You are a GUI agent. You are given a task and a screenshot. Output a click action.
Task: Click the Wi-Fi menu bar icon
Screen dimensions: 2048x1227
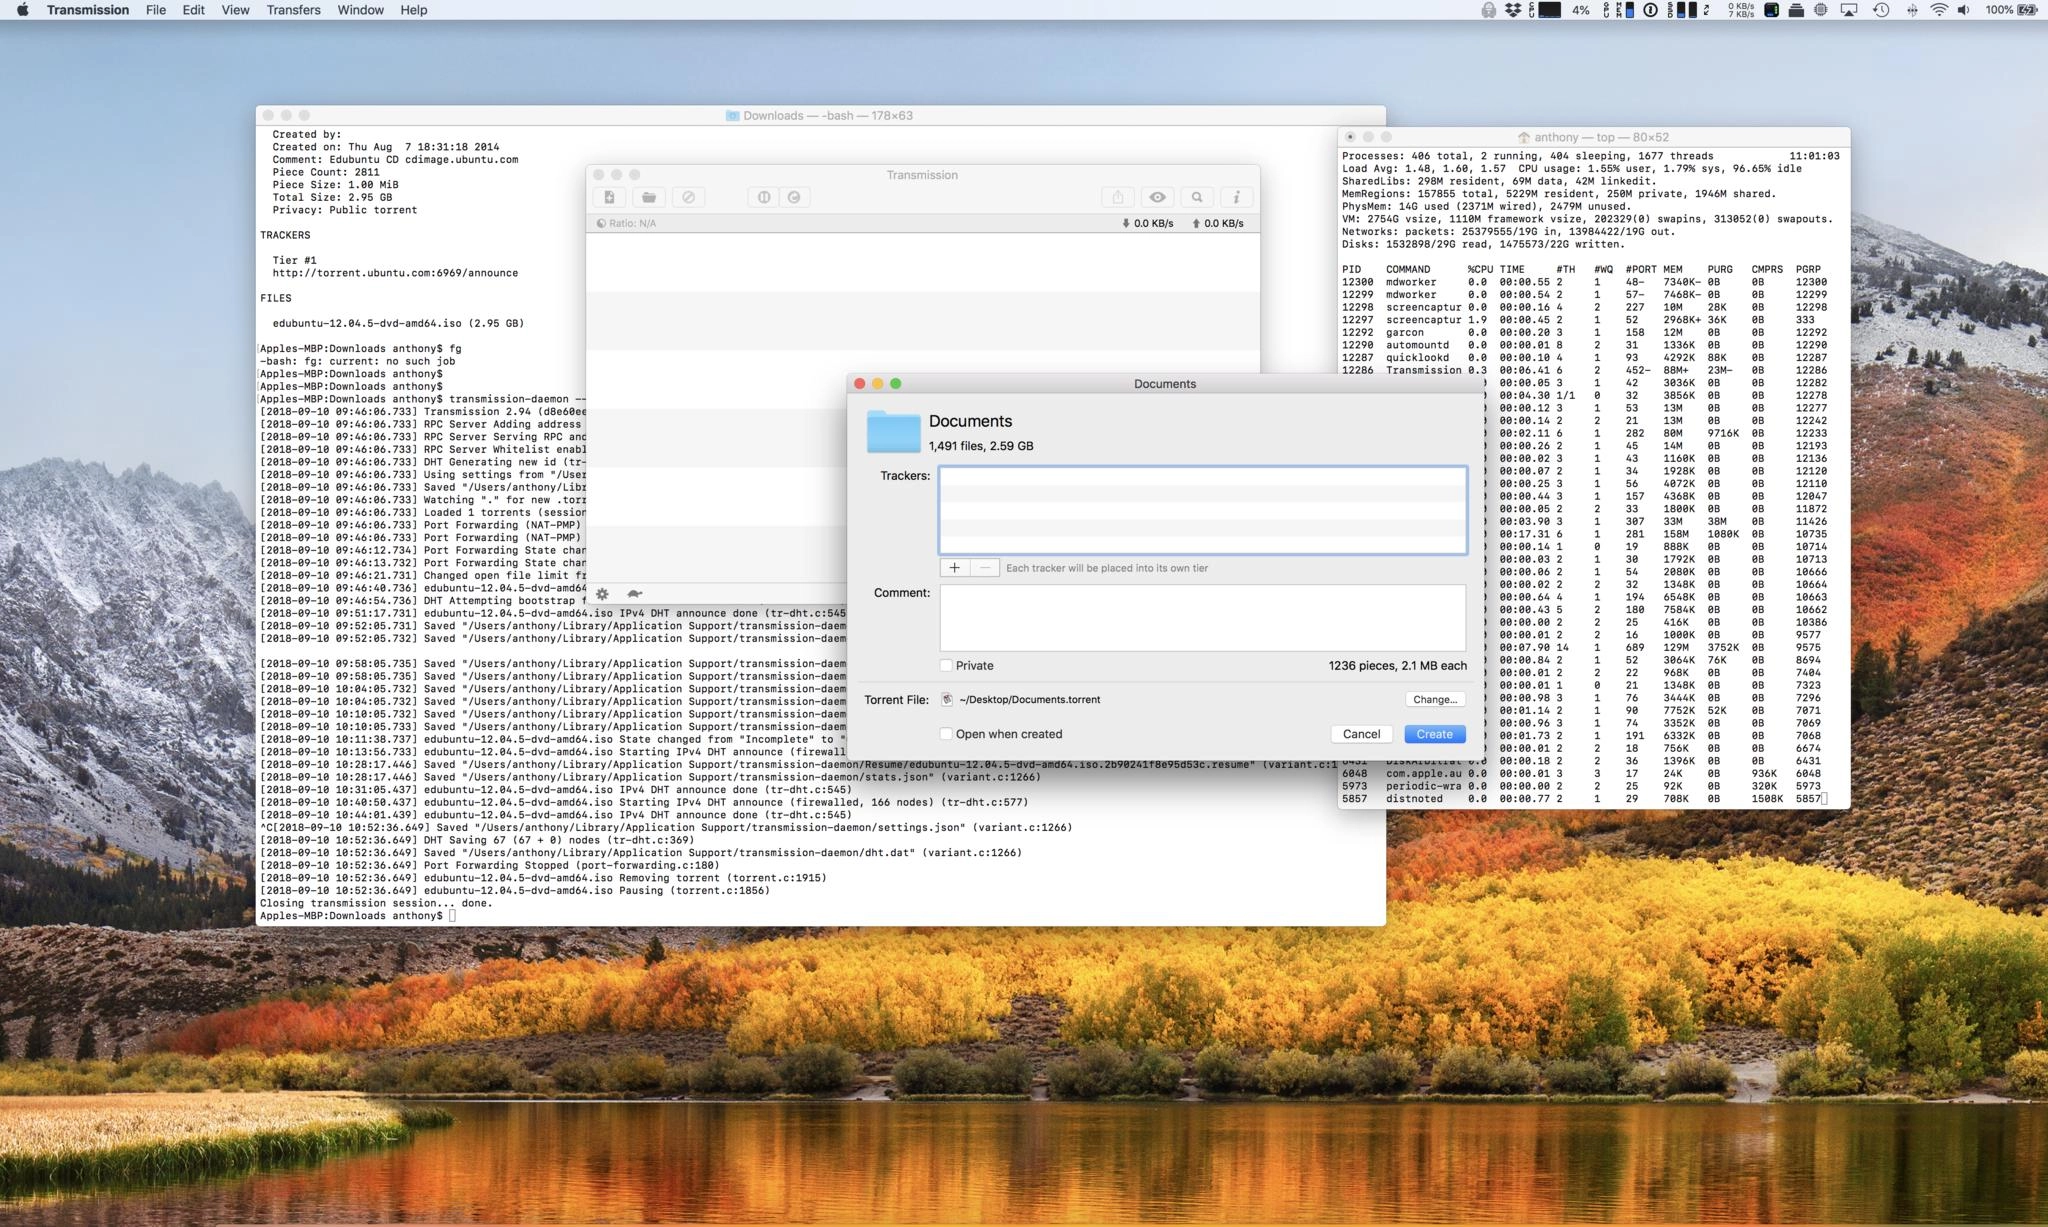pos(1938,10)
